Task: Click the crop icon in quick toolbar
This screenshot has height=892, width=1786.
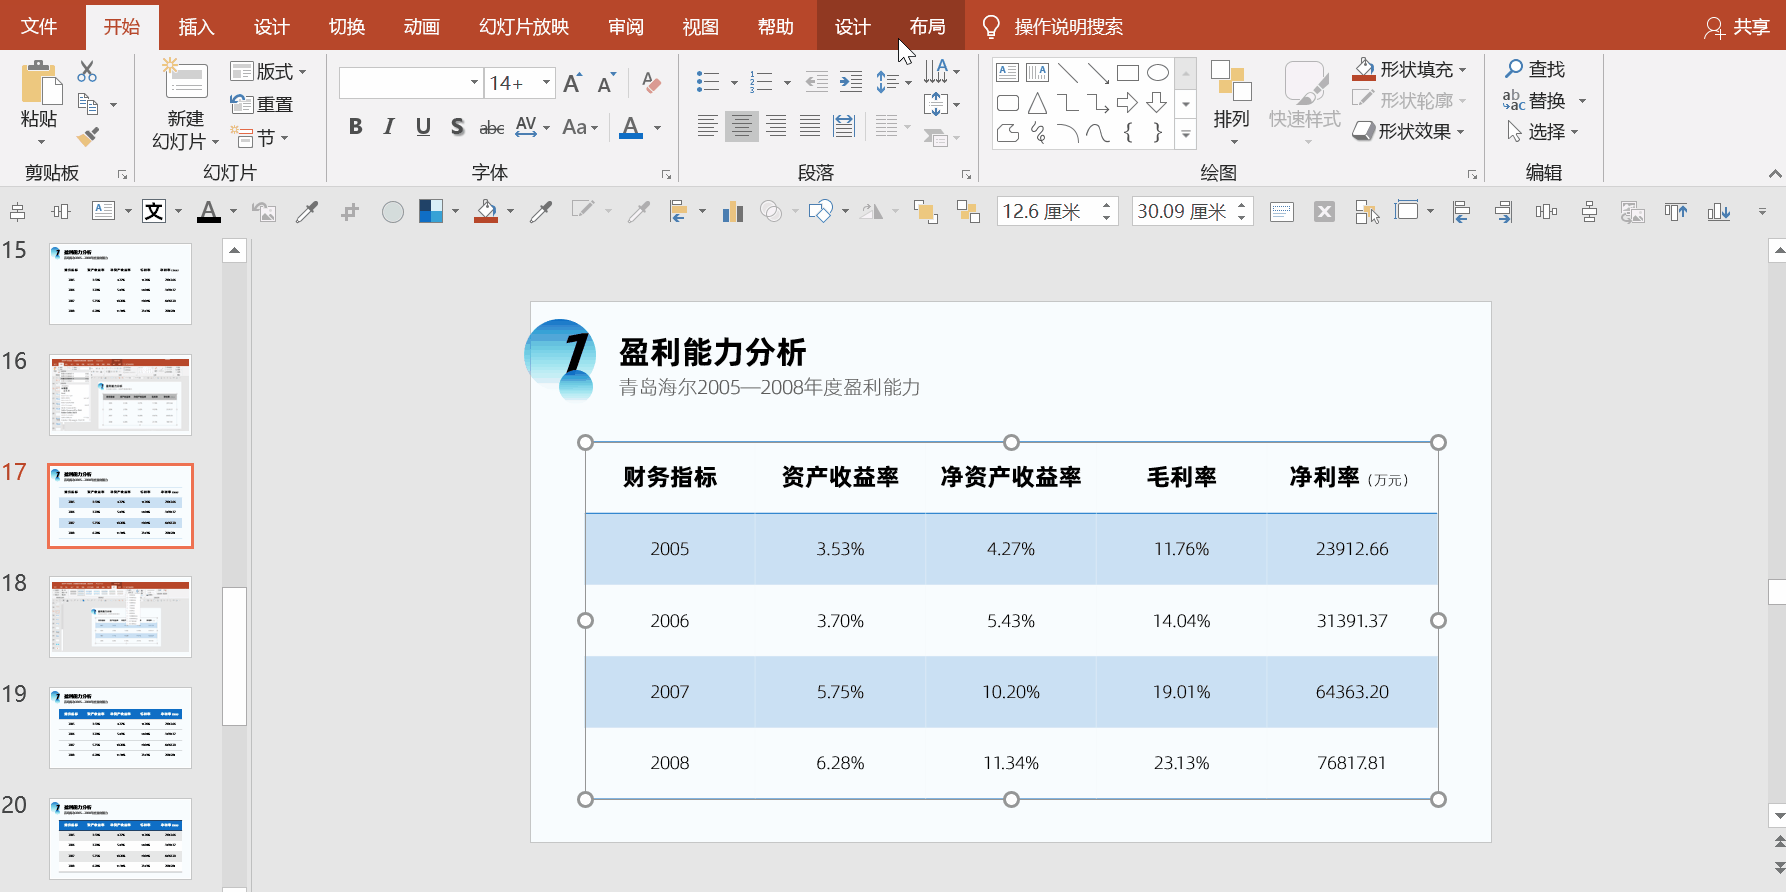Action: (x=349, y=211)
